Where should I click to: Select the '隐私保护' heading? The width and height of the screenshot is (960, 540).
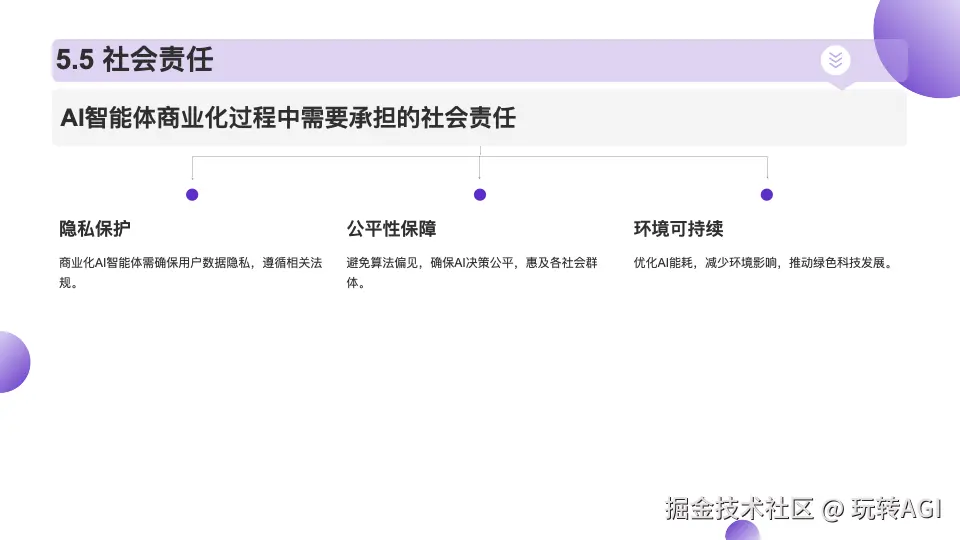pos(95,229)
